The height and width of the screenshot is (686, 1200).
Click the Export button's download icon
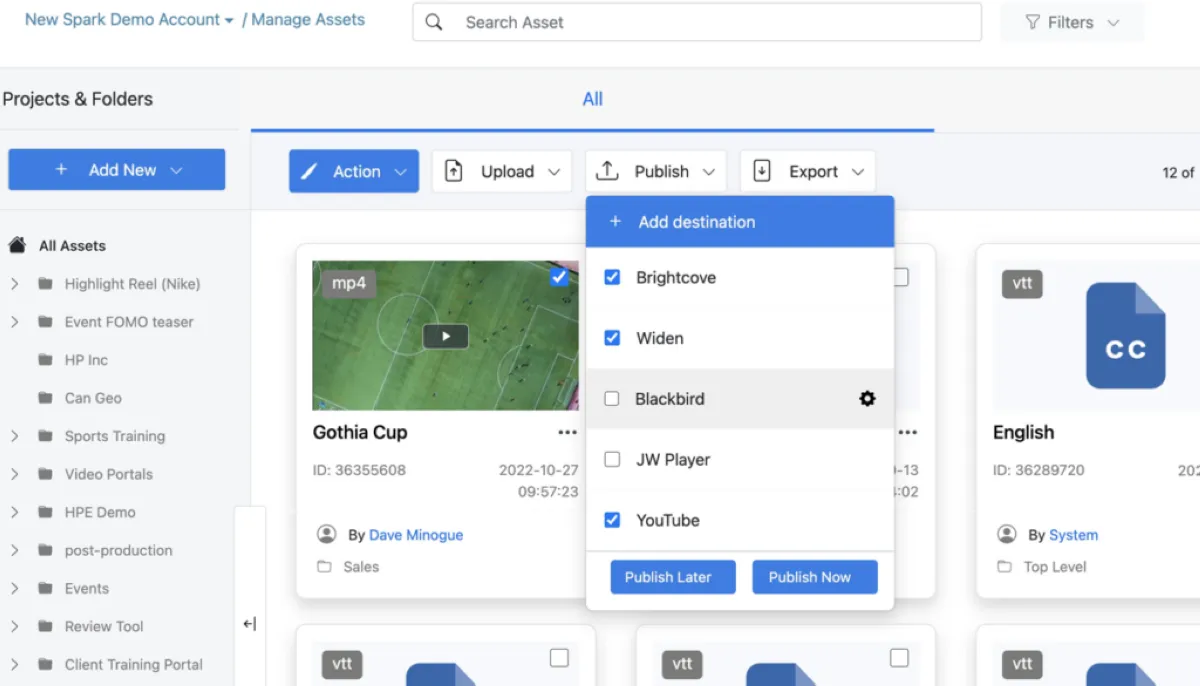[x=762, y=171]
